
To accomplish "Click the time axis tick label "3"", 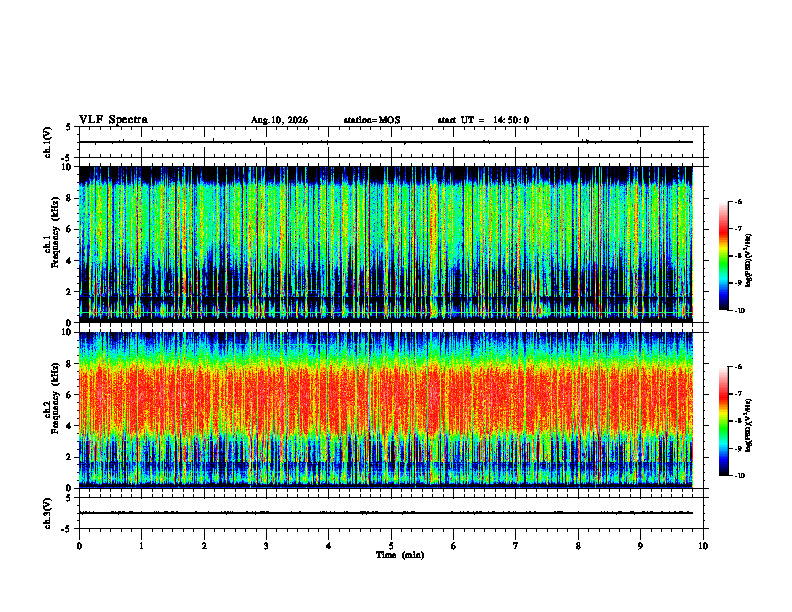I will (266, 546).
